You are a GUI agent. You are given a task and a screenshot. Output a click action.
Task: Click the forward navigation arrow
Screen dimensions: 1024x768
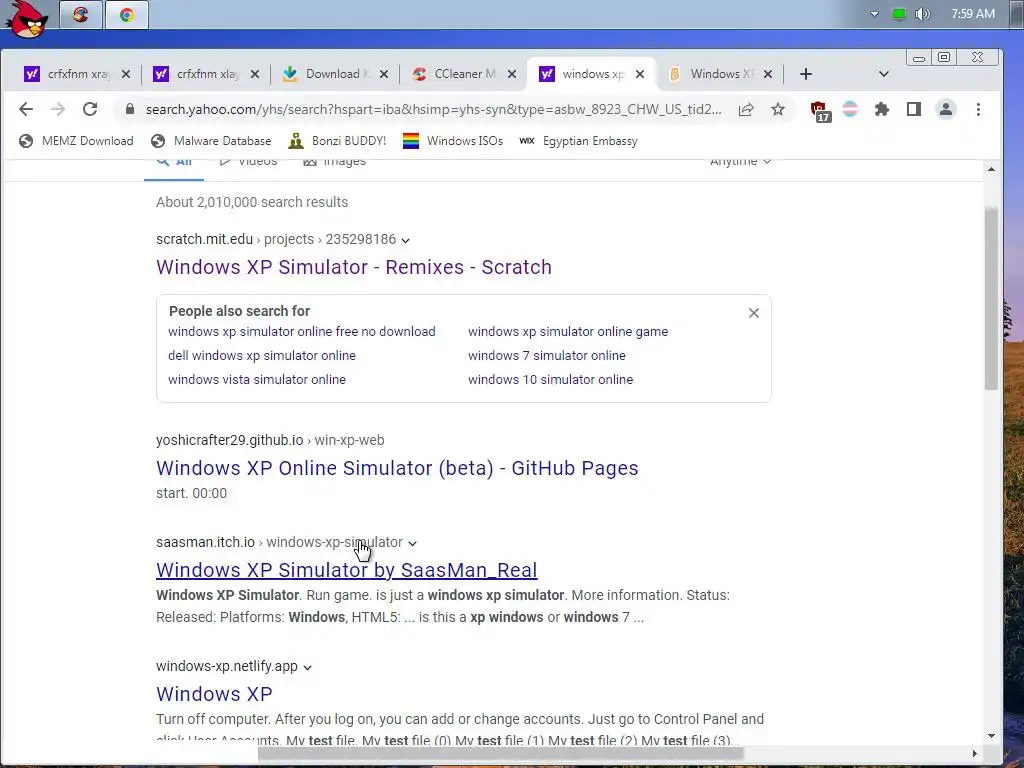pyautogui.click(x=57, y=109)
